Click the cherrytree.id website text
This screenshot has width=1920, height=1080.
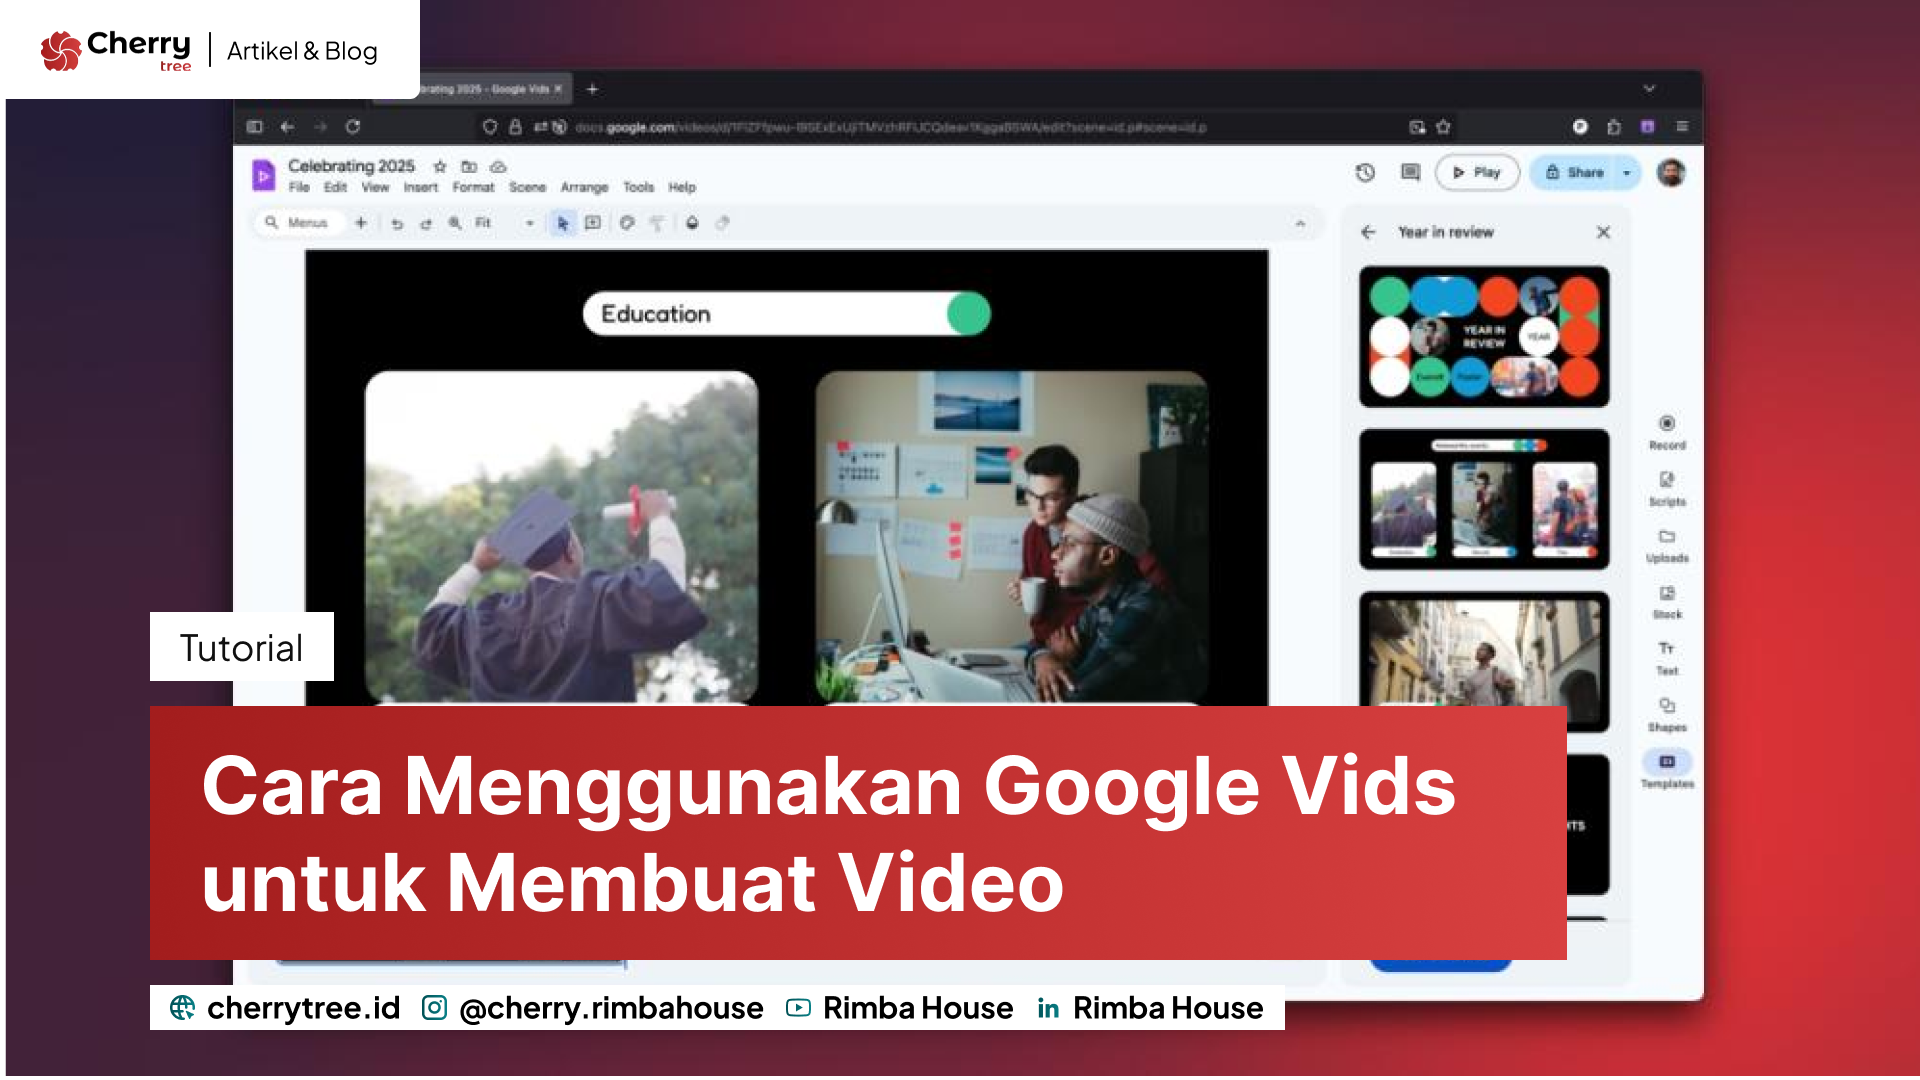point(303,1008)
